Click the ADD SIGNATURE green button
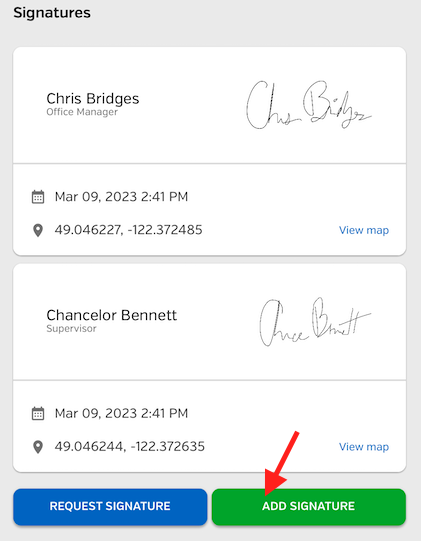The image size is (421, 541). [309, 506]
